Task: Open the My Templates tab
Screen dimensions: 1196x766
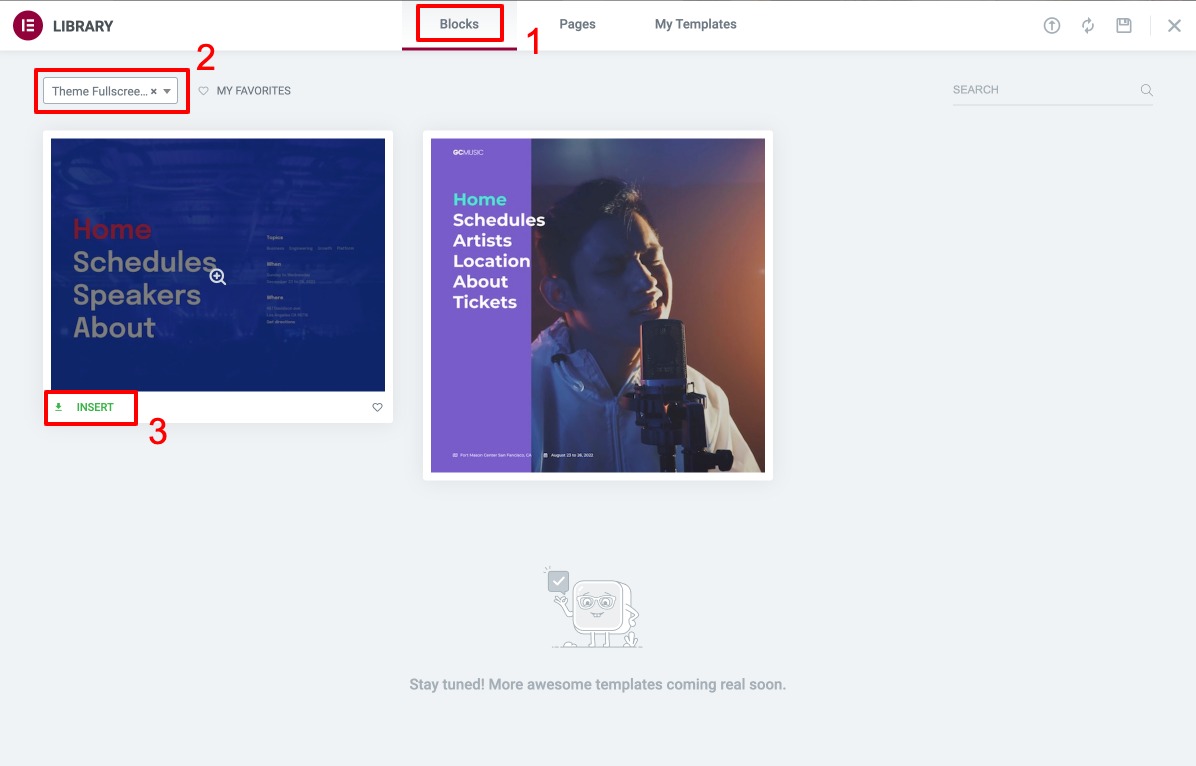Action: pos(695,24)
